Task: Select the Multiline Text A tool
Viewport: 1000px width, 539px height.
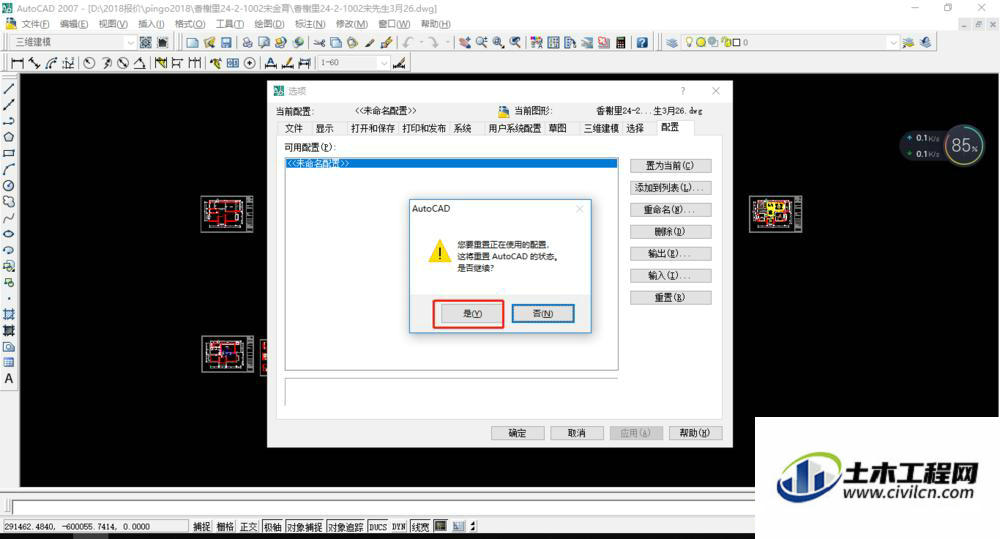Action: (9, 379)
